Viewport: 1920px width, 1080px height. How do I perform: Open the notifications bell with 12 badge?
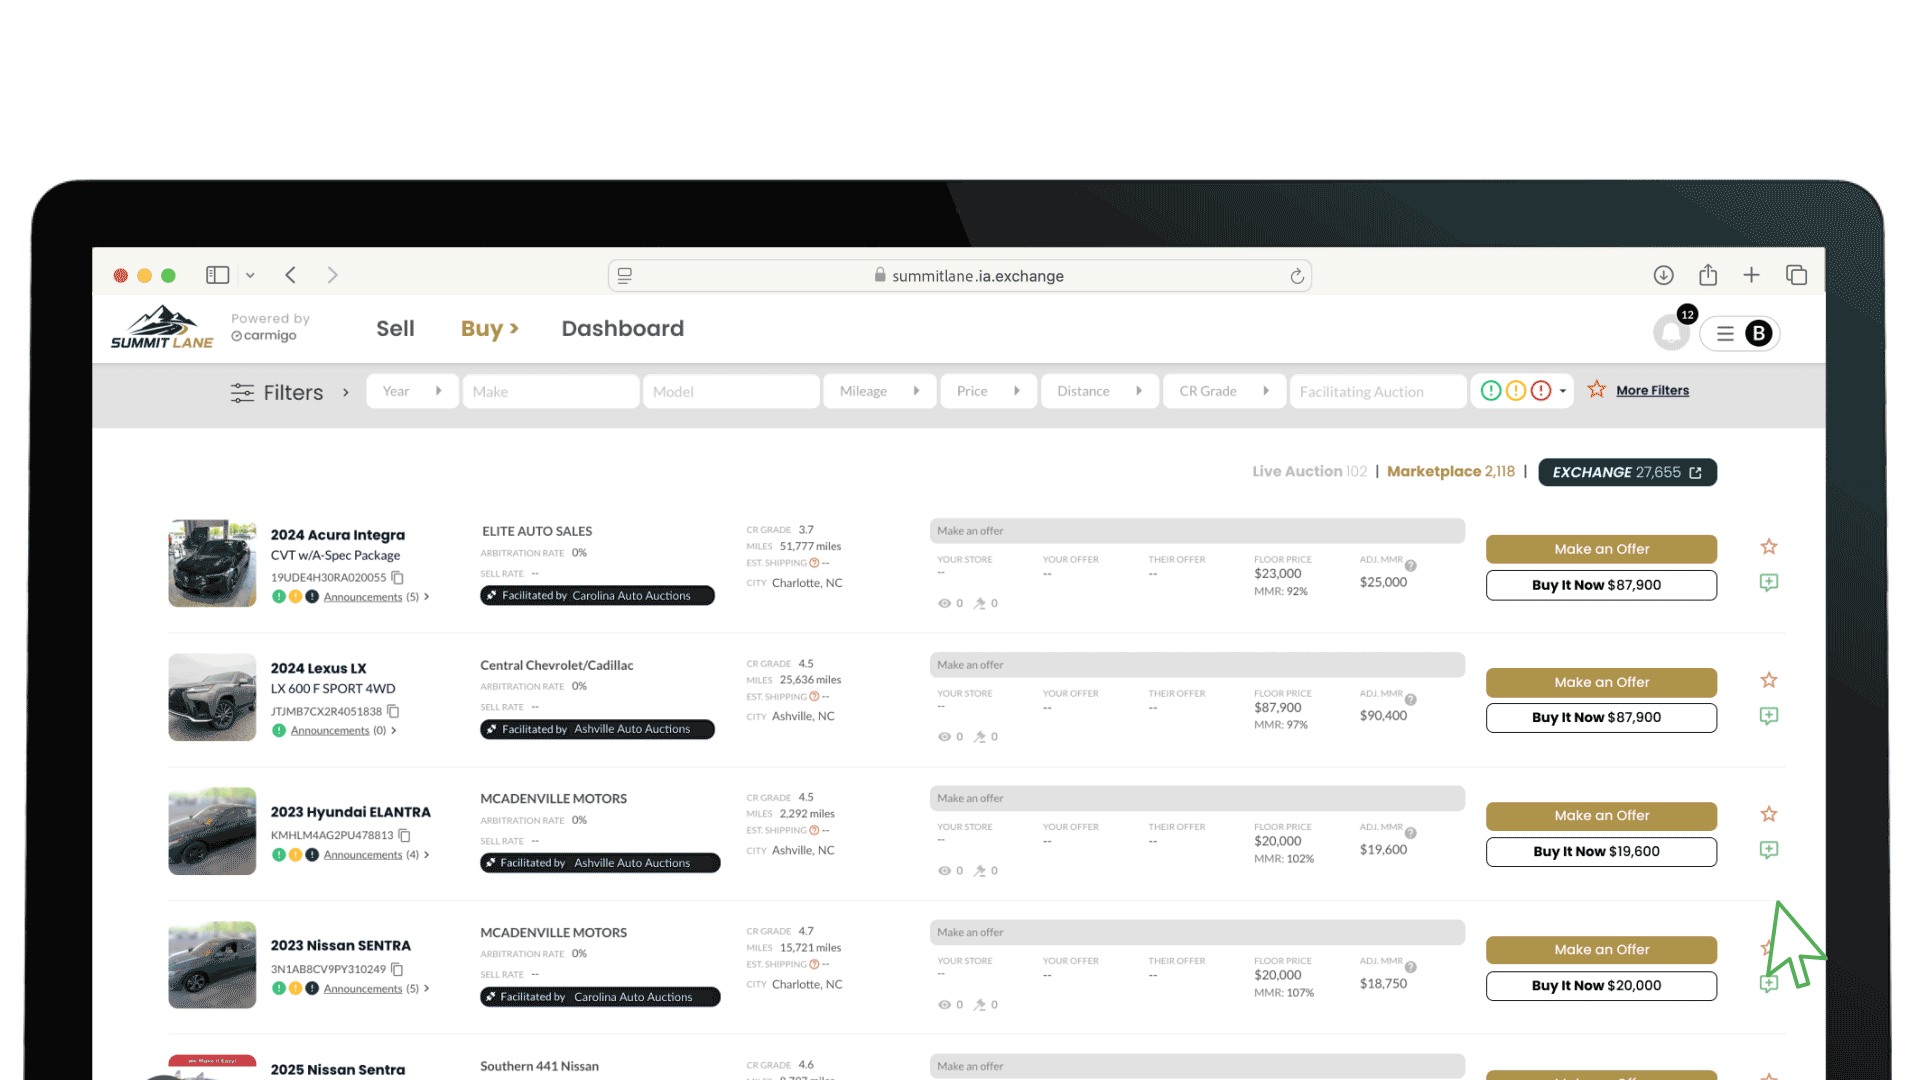(1670, 332)
